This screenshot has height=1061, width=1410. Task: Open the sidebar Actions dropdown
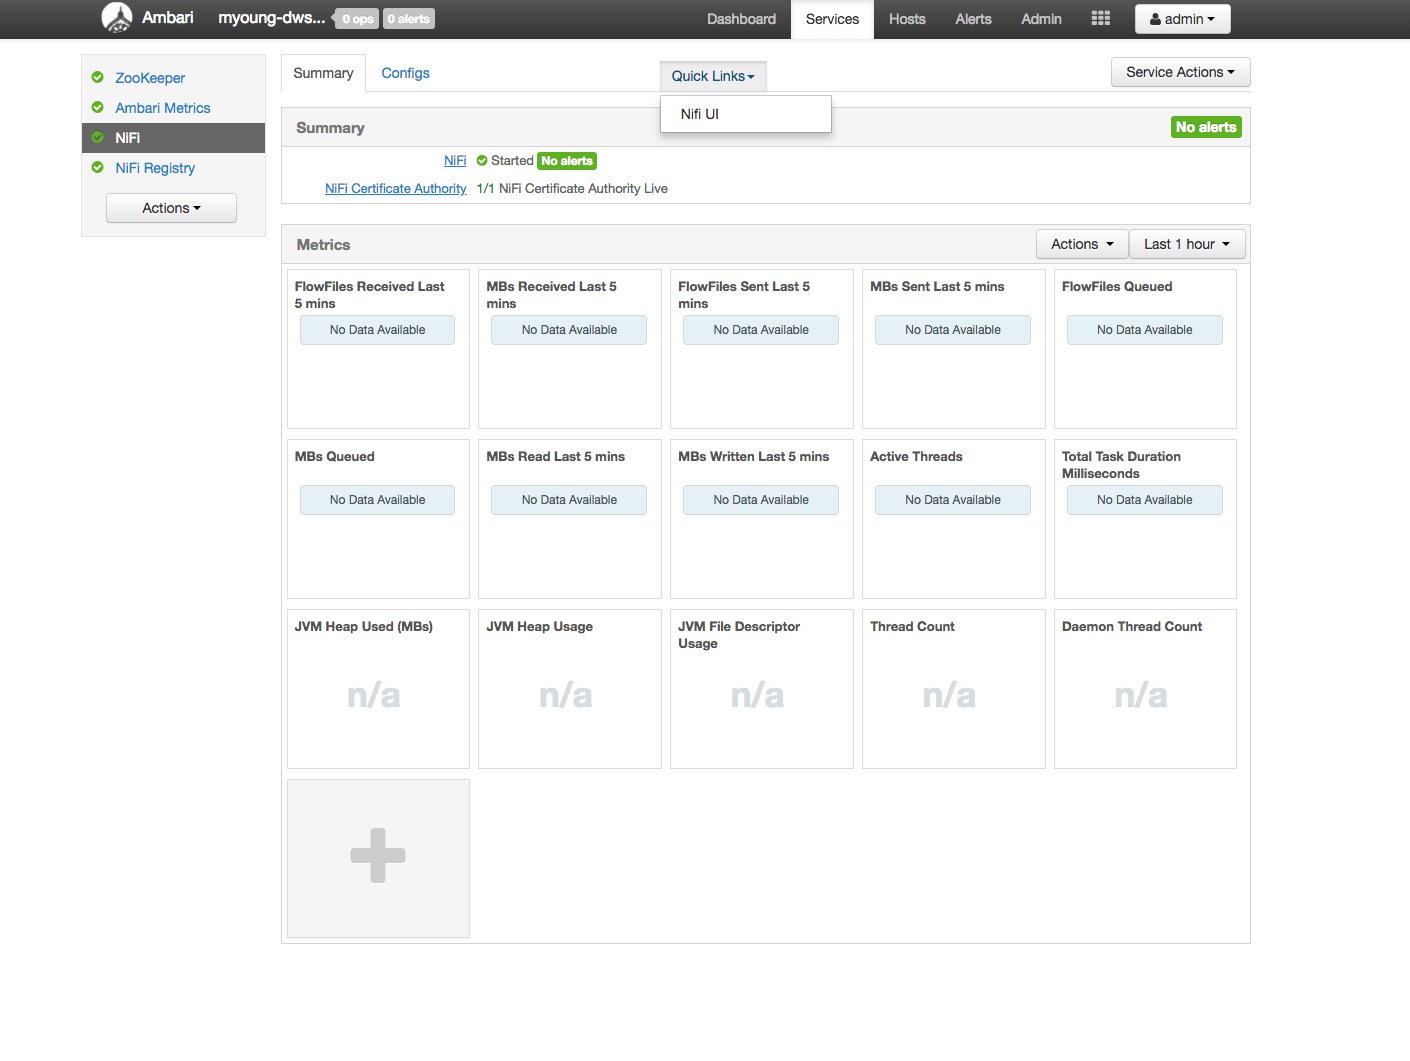click(170, 207)
